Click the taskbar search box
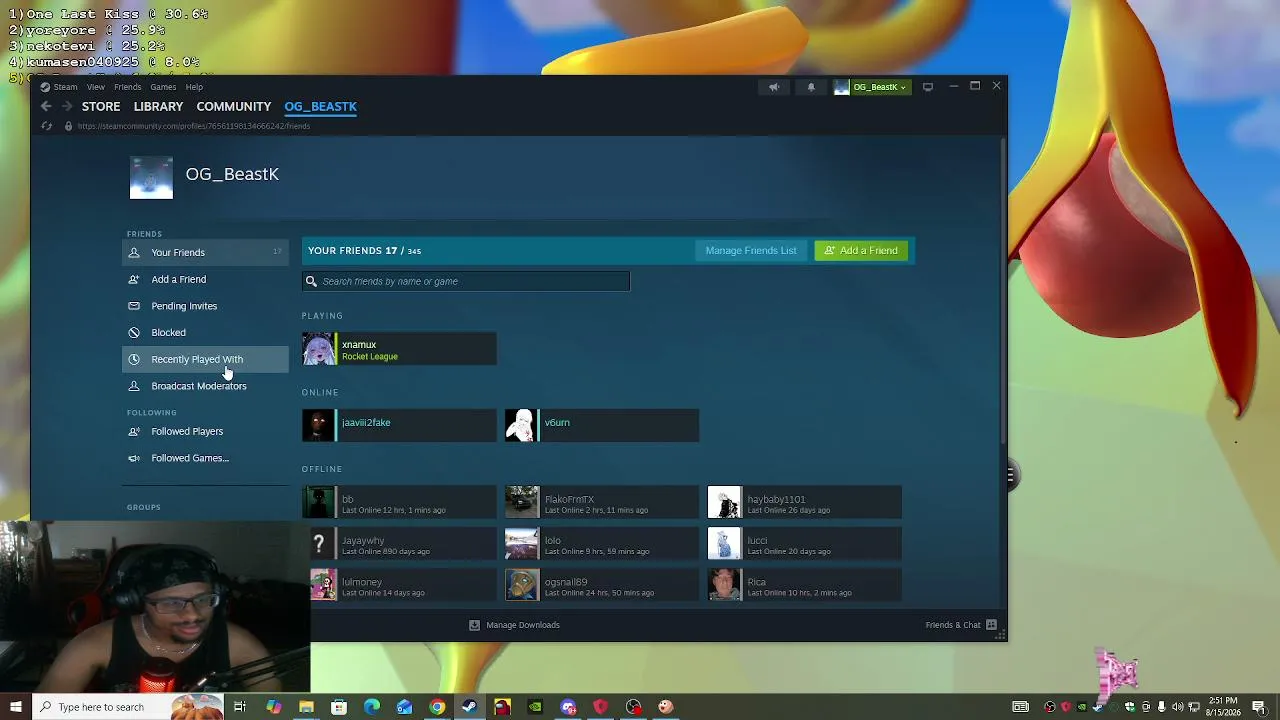Image resolution: width=1280 pixels, height=720 pixels. (x=127, y=707)
